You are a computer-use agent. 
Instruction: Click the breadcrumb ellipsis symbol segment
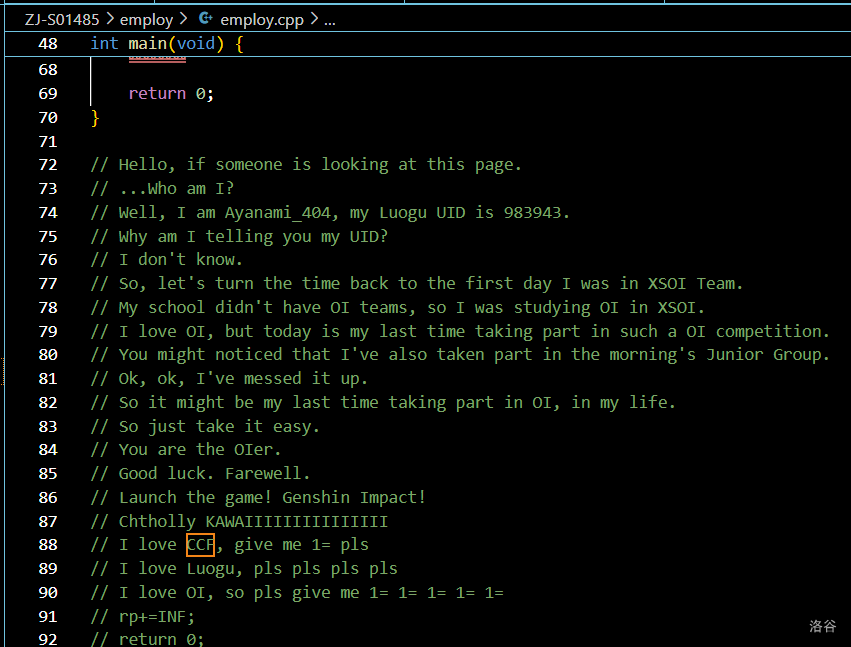point(330,19)
